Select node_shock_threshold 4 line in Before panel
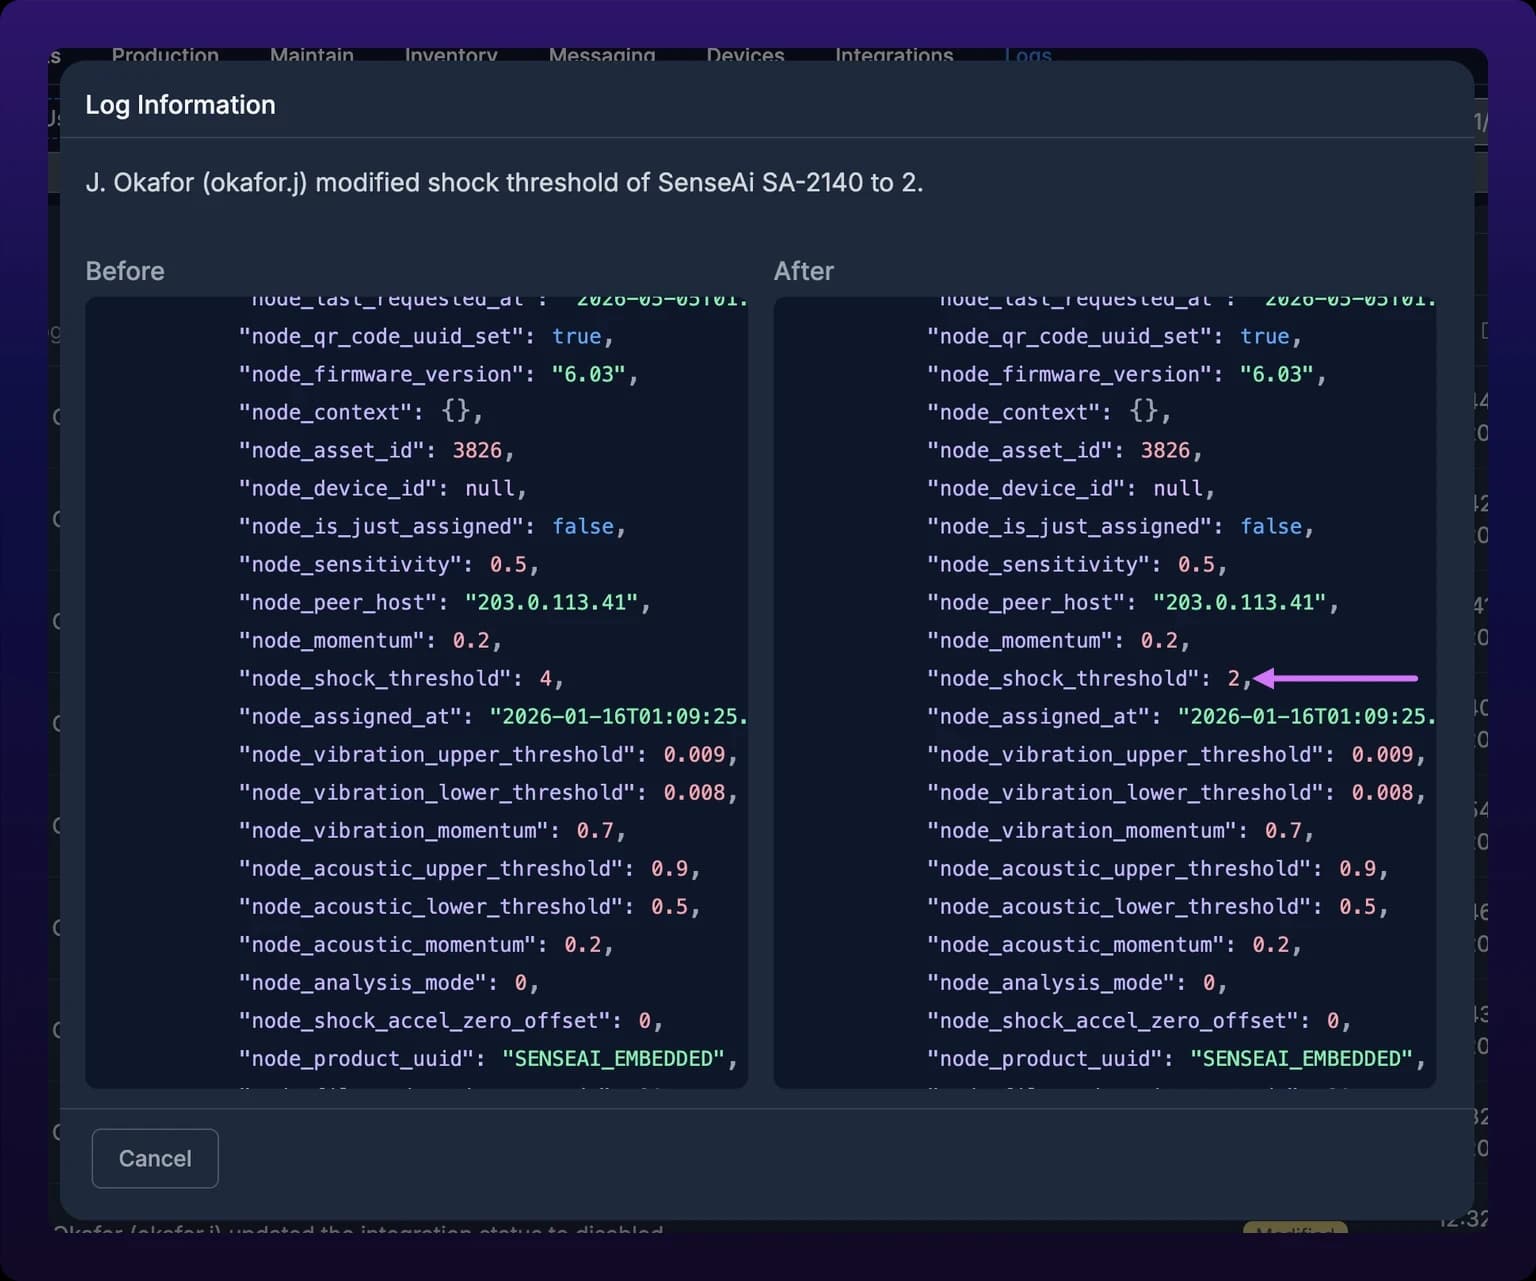Viewport: 1536px width, 1281px height. coord(401,678)
